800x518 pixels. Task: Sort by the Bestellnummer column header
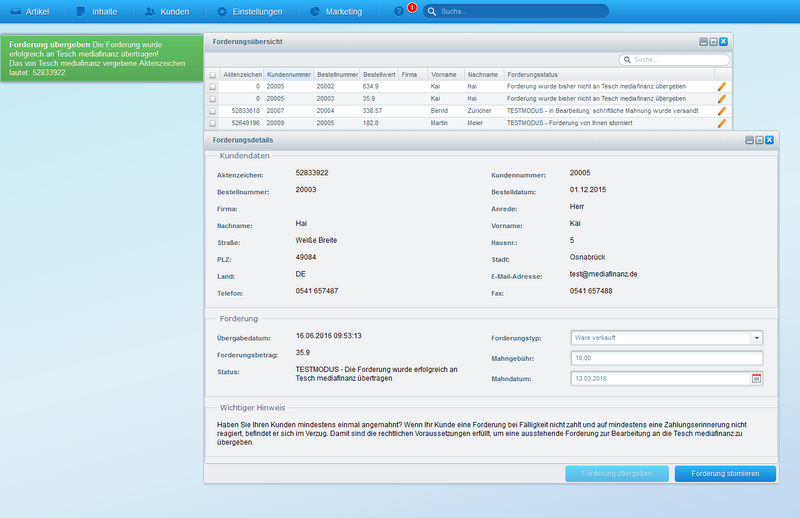[x=337, y=75]
